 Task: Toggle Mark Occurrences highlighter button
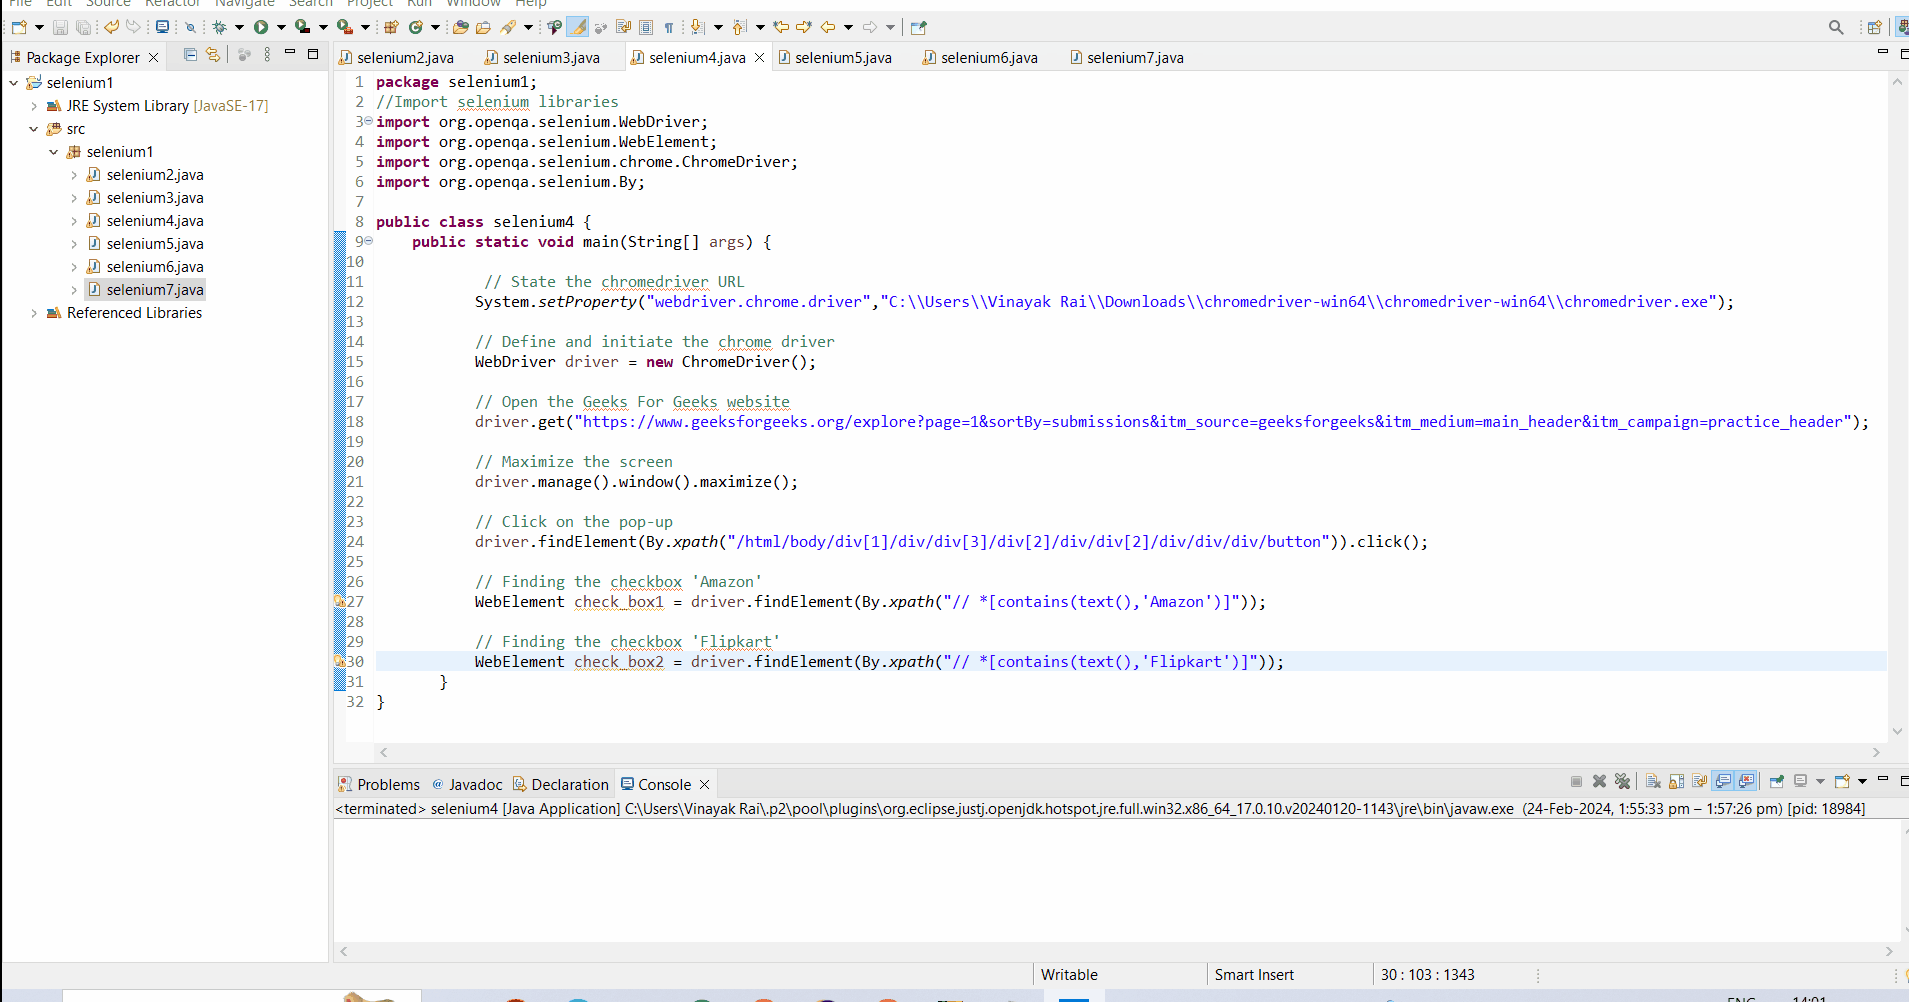(577, 27)
